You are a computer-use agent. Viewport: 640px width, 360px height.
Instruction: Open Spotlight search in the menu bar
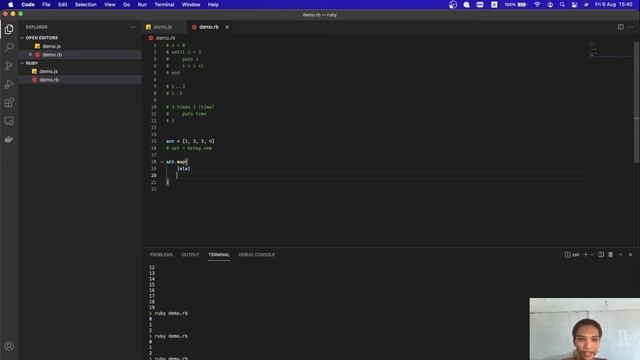pos(562,4)
